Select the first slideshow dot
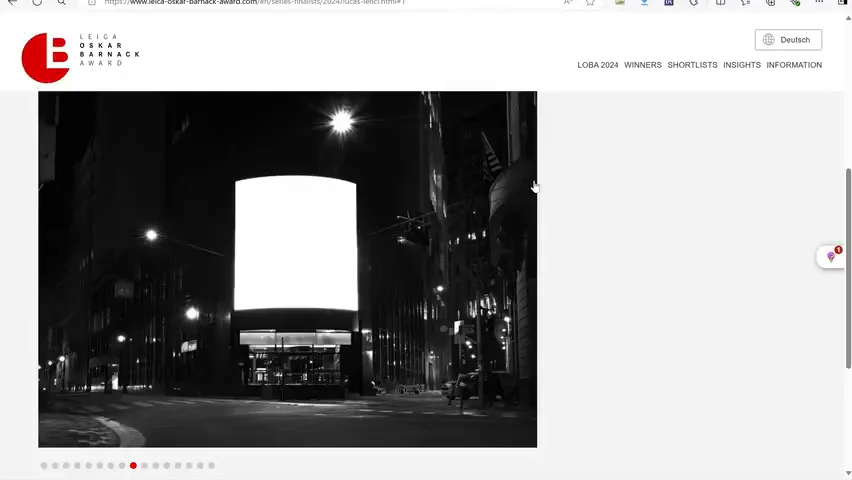Screen dimensions: 852x480 pyautogui.click(x=44, y=465)
